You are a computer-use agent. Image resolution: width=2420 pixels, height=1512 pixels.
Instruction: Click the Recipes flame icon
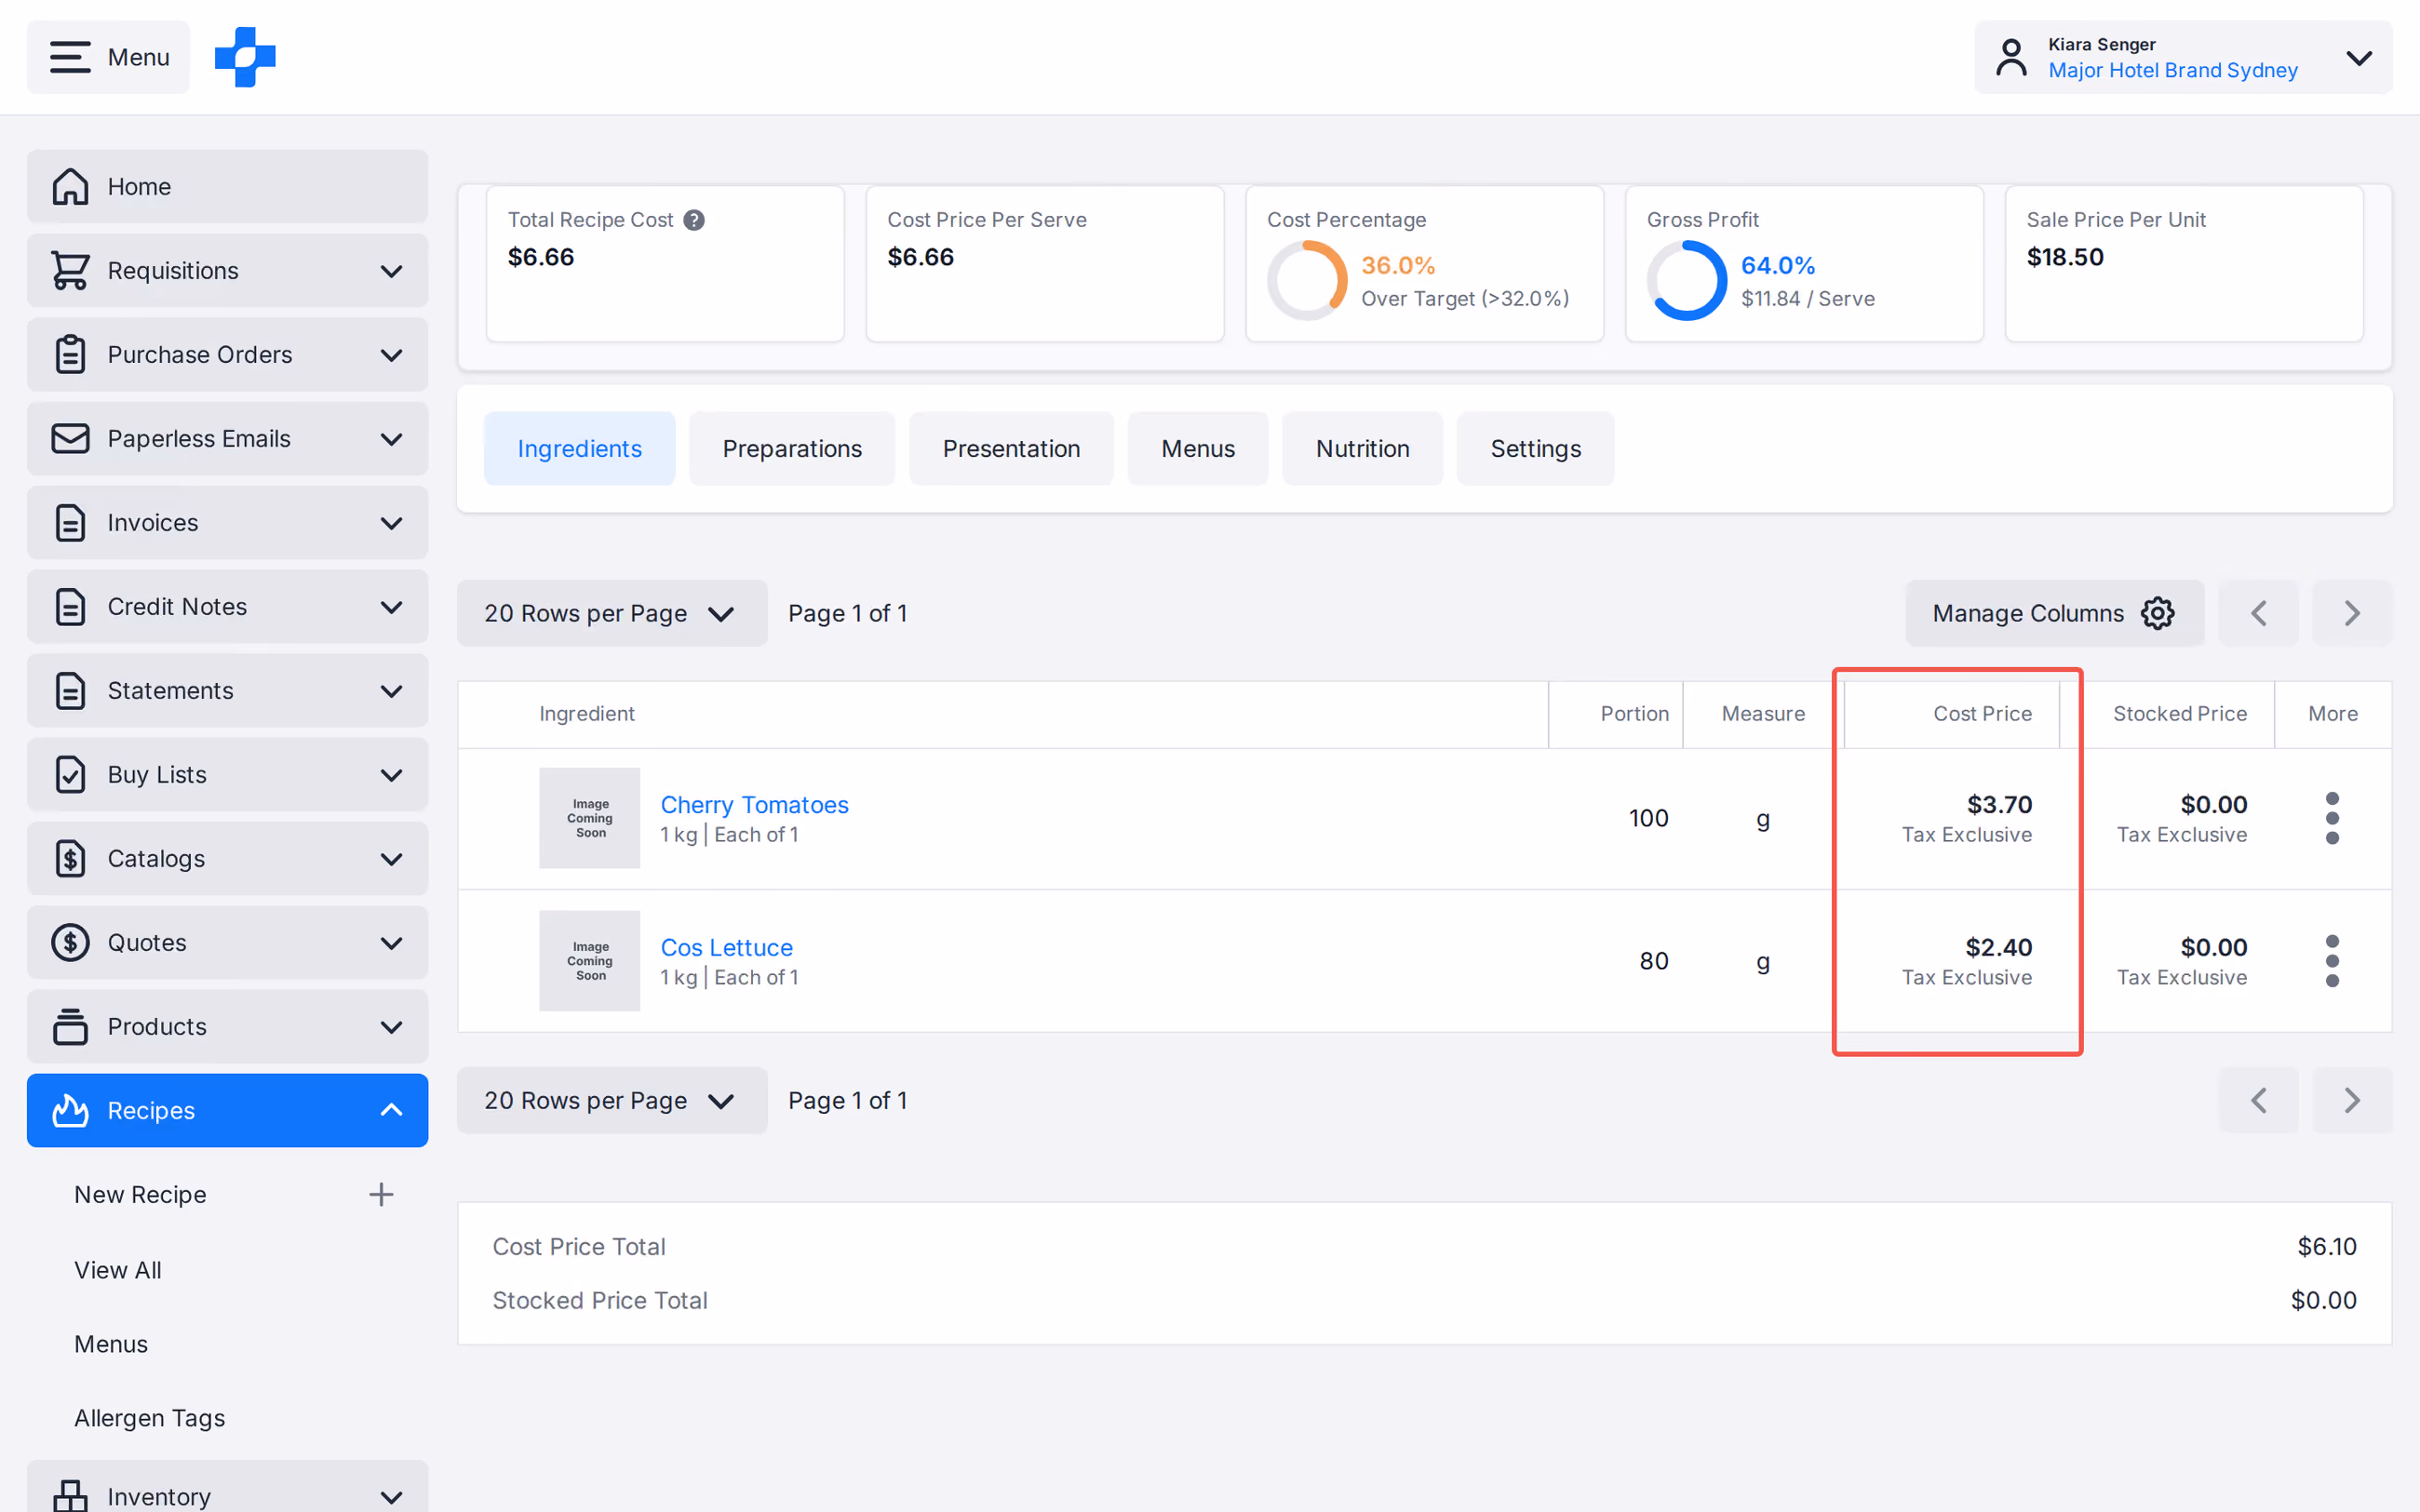(x=70, y=1110)
